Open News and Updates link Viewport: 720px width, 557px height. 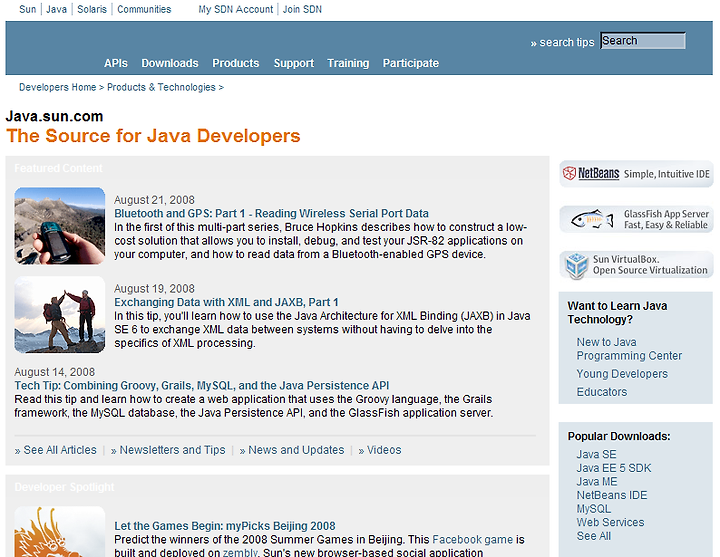coord(296,450)
